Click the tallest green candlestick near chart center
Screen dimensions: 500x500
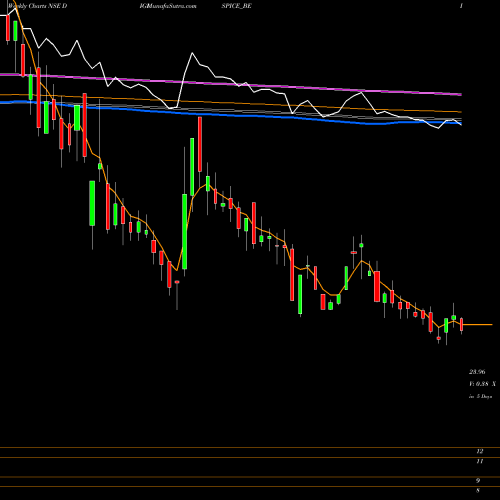tap(184, 232)
